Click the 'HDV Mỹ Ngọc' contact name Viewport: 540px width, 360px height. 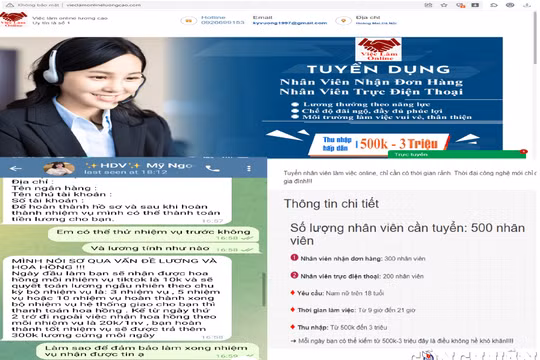[138, 165]
